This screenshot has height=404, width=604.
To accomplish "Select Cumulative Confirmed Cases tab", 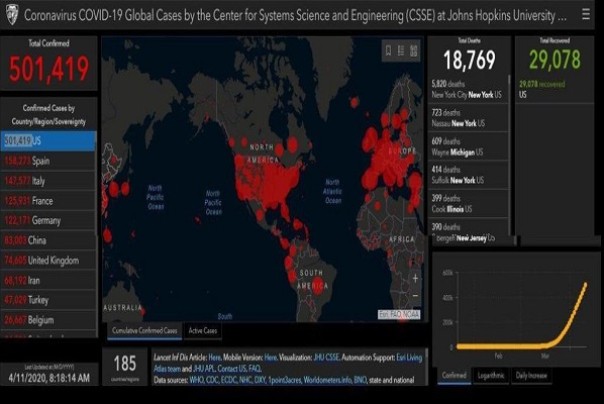I will 145,330.
